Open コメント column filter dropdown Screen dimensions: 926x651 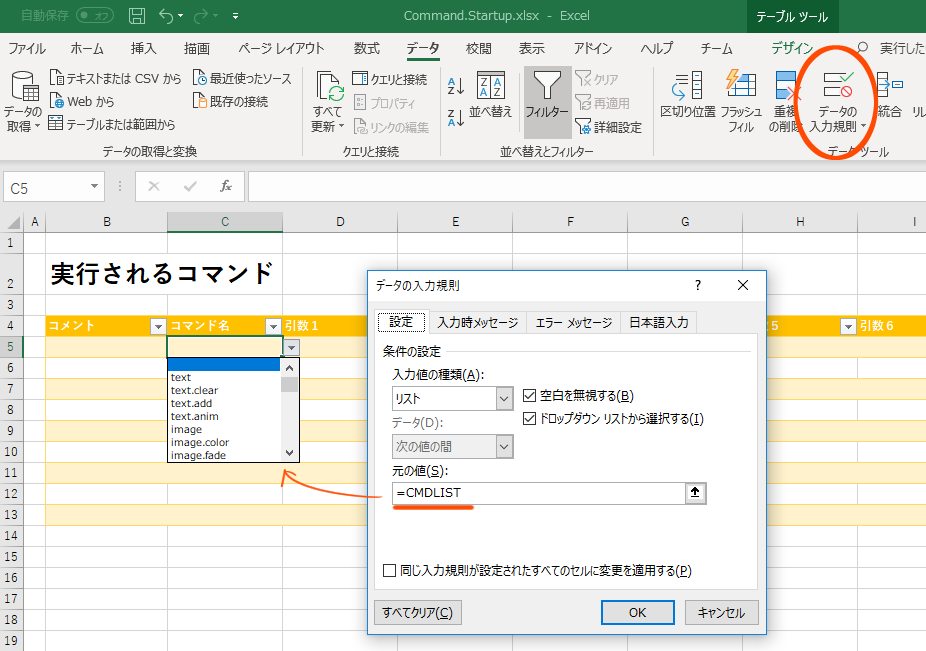[158, 326]
